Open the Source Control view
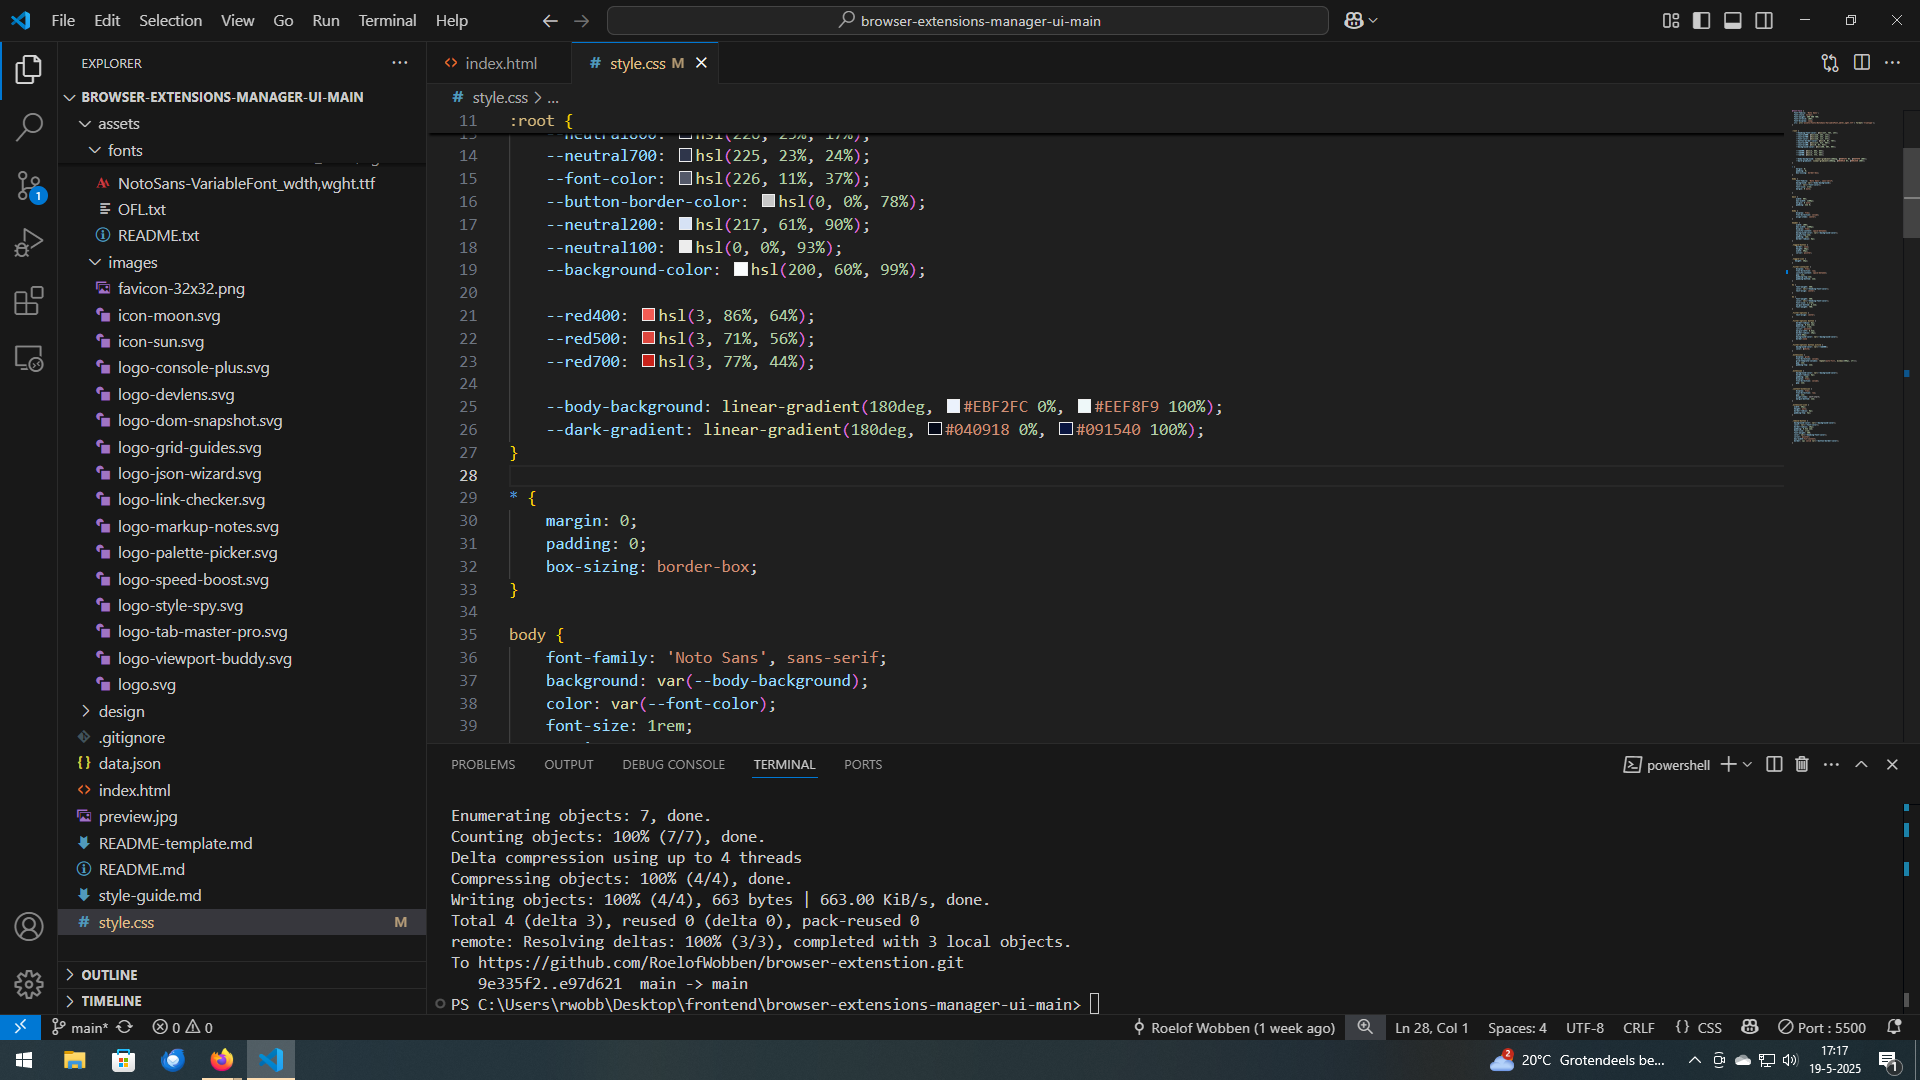This screenshot has width=1920, height=1080. click(29, 185)
